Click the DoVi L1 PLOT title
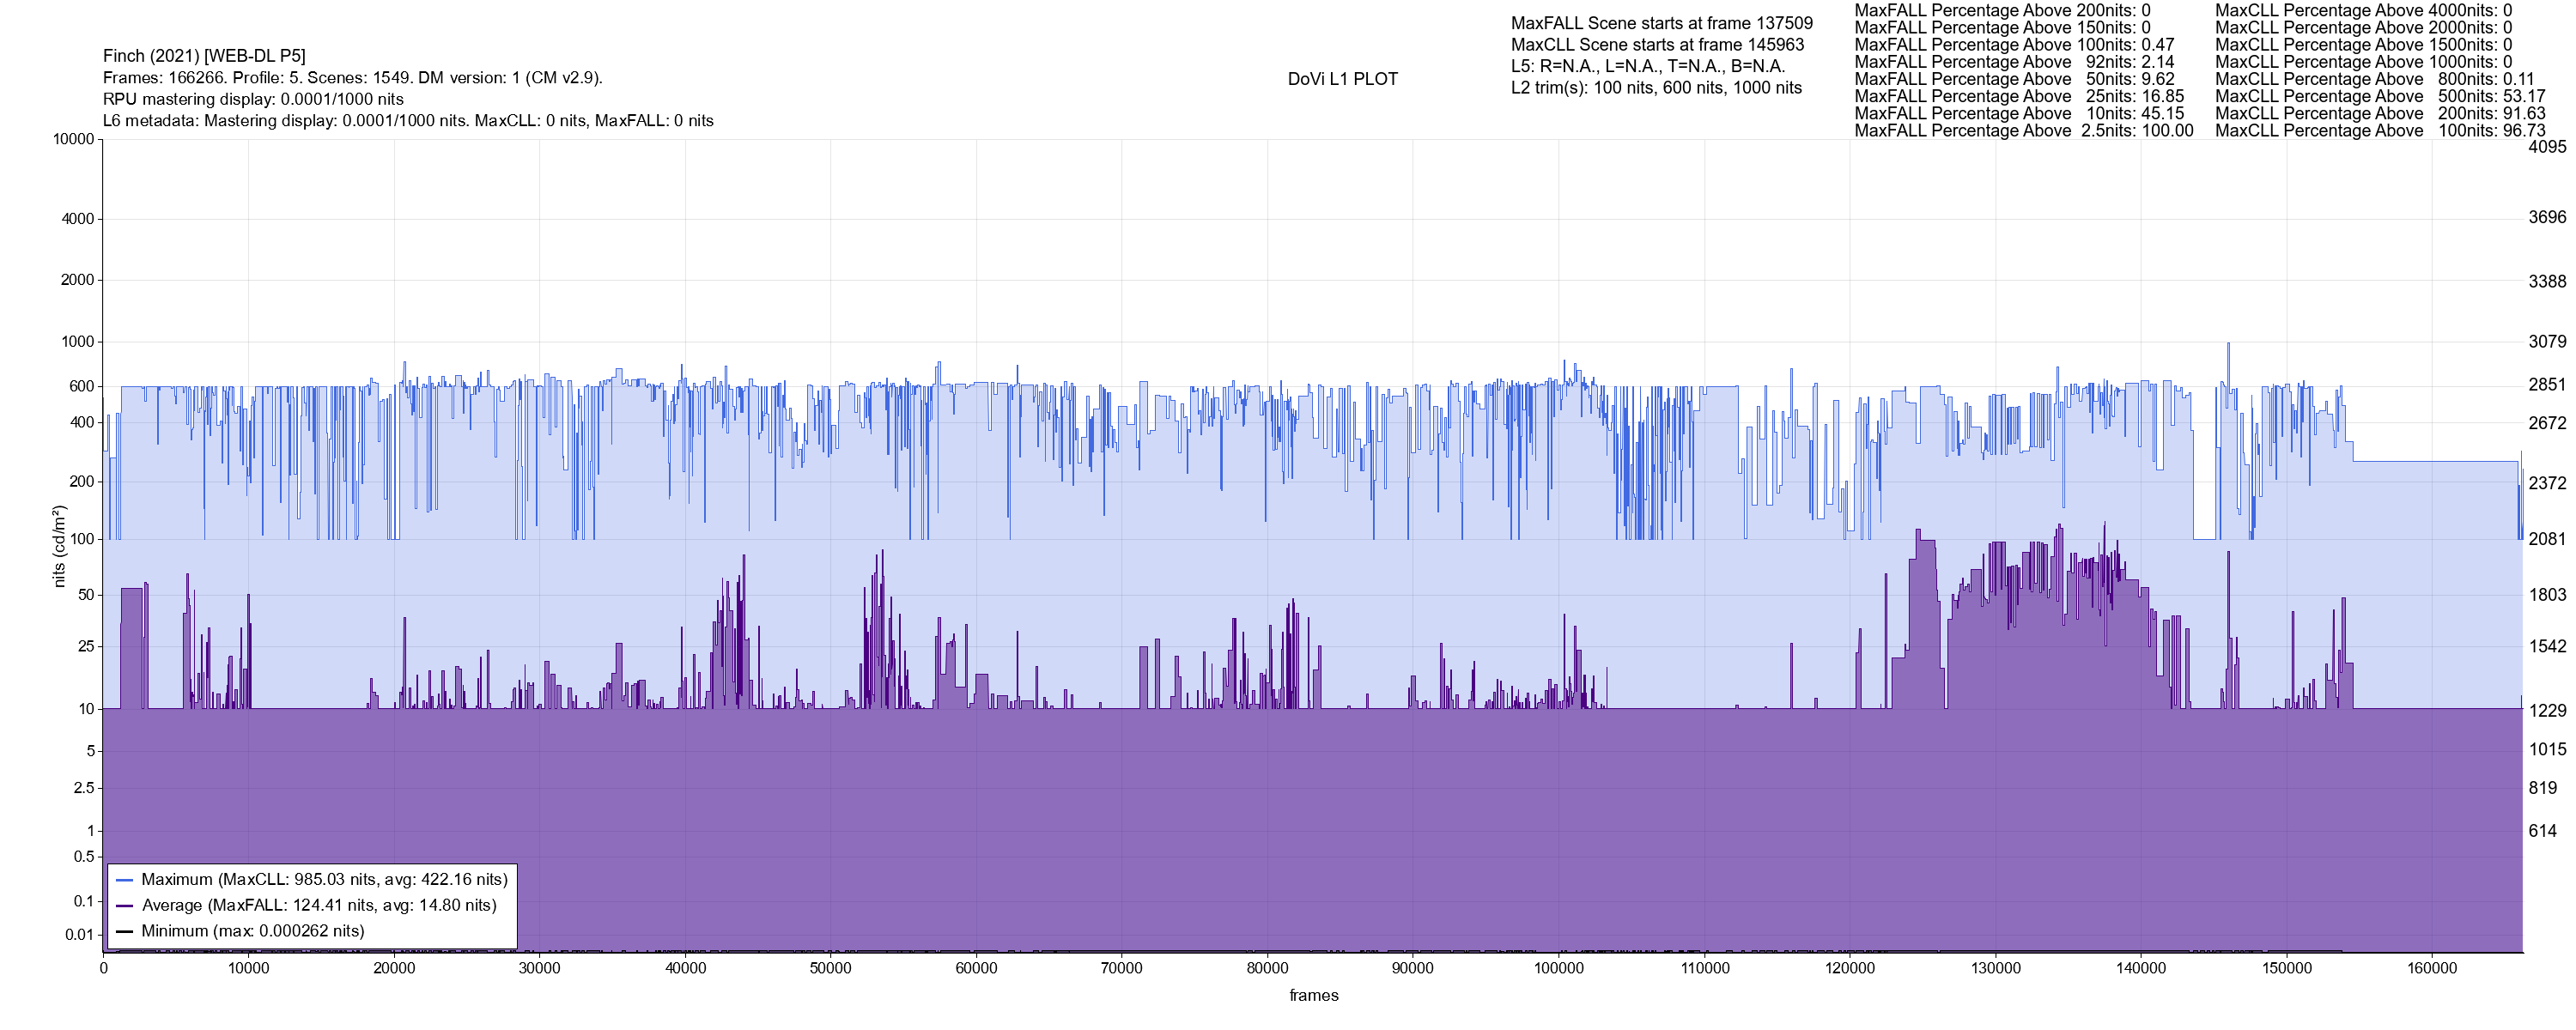This screenshot has width=2576, height=1030. click(x=1342, y=79)
